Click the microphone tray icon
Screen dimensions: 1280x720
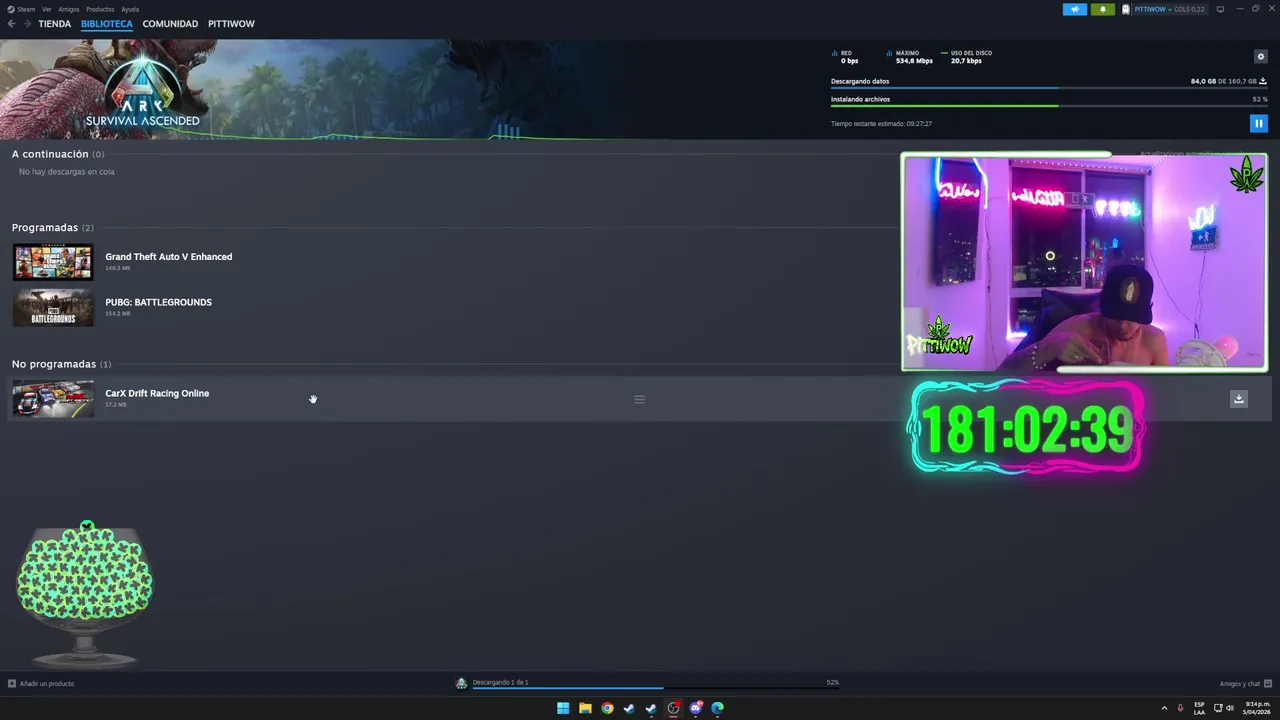(1180, 708)
